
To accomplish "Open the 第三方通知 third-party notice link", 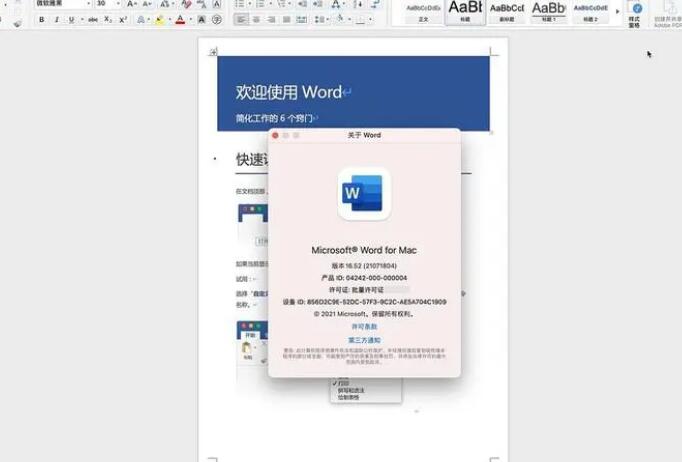I will [364, 340].
